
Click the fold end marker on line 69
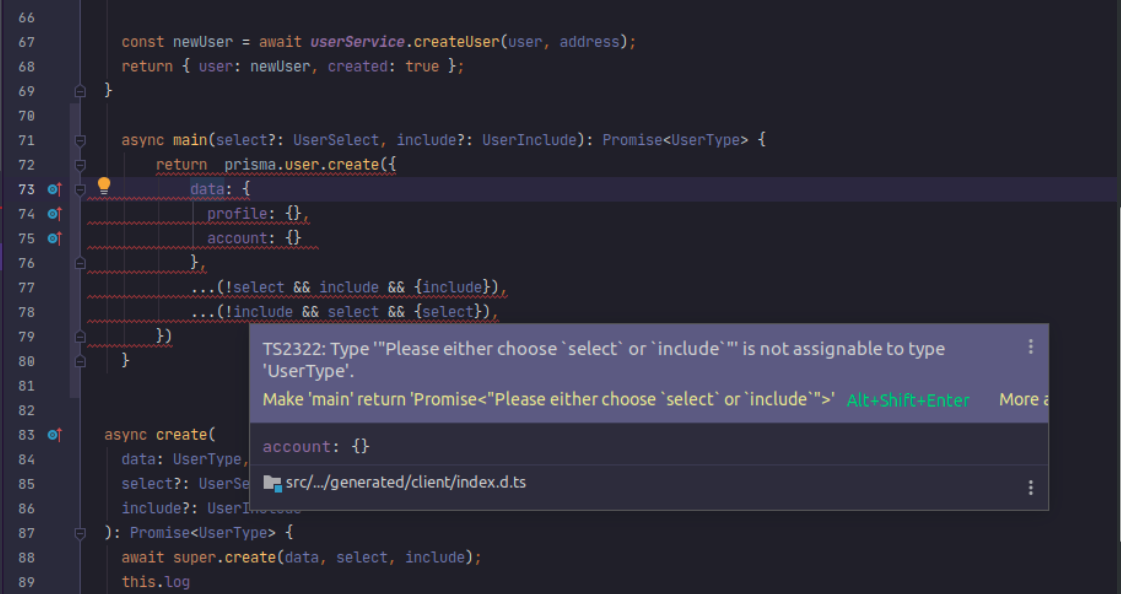(80, 91)
